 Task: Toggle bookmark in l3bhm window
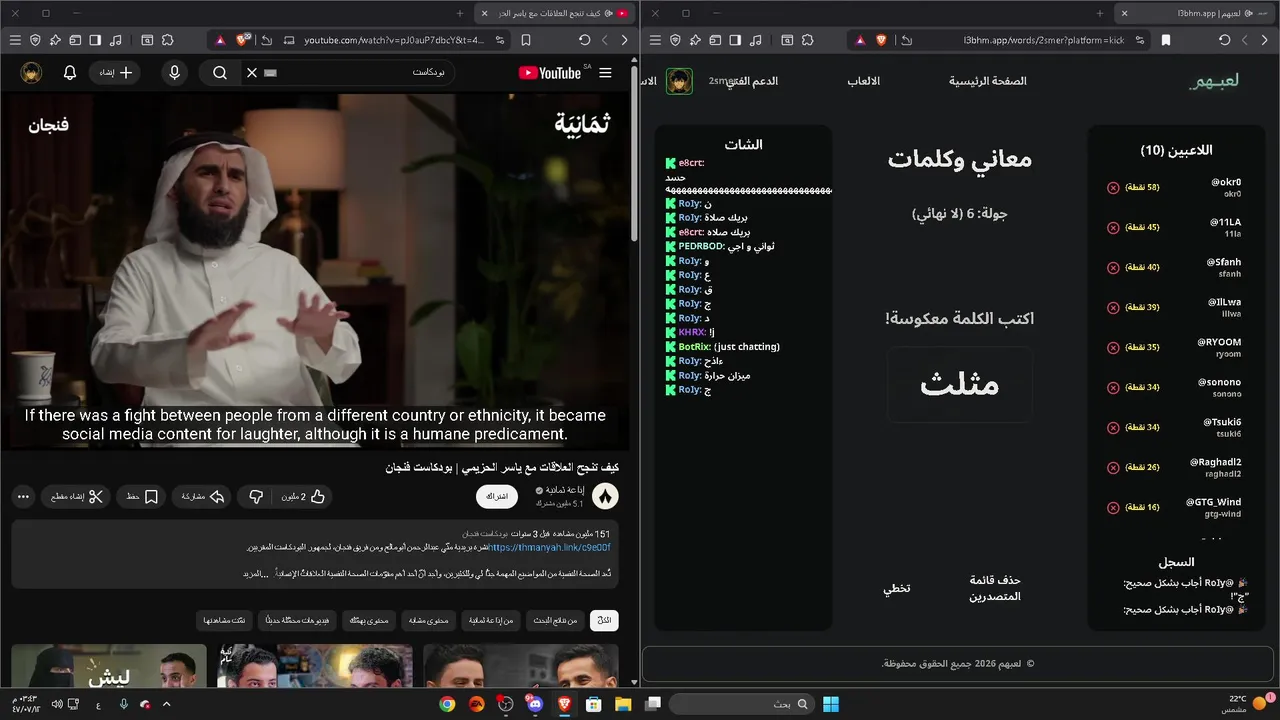(x=1166, y=40)
